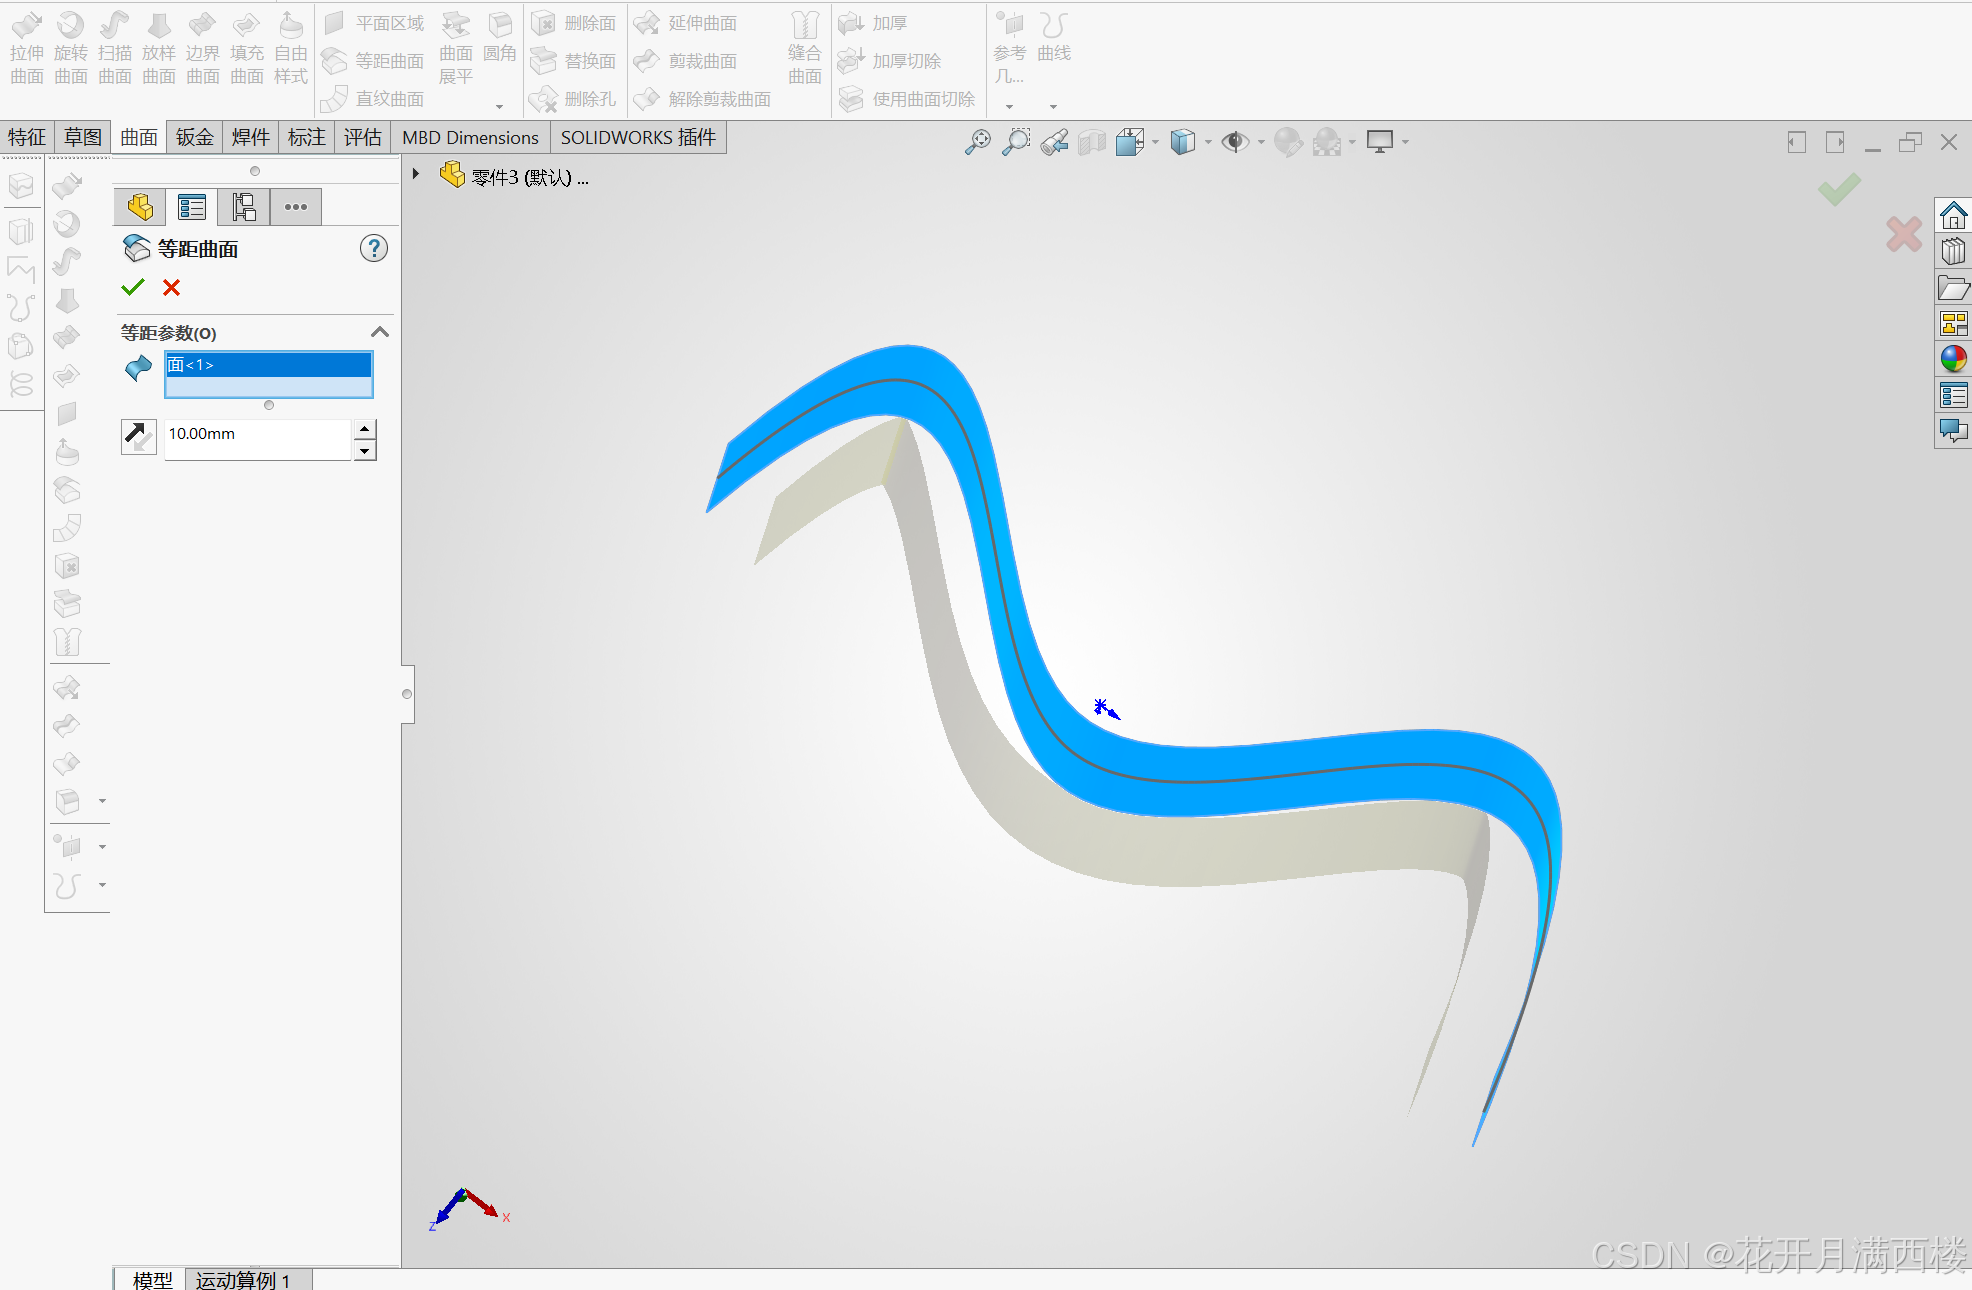This screenshot has height=1290, width=1972.
Task: Click the View Orientation cube icon
Action: click(1130, 142)
